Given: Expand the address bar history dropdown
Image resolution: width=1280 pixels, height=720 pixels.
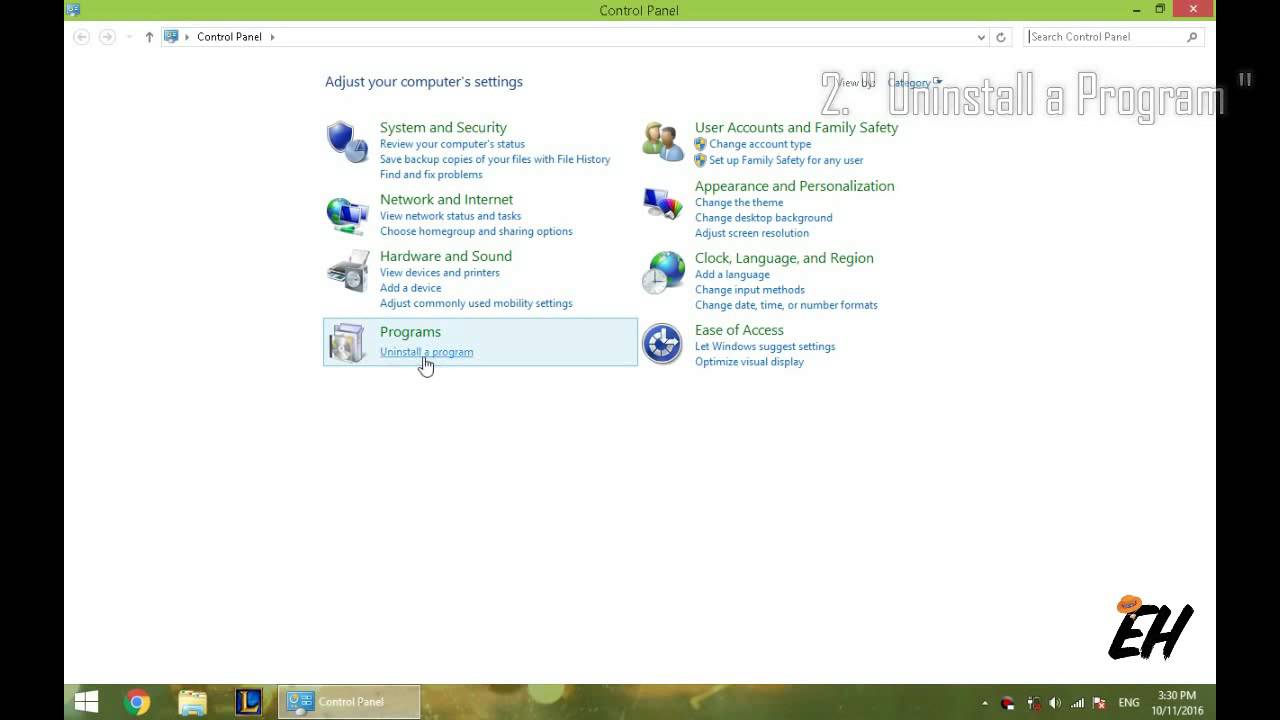Looking at the screenshot, I should [x=981, y=37].
